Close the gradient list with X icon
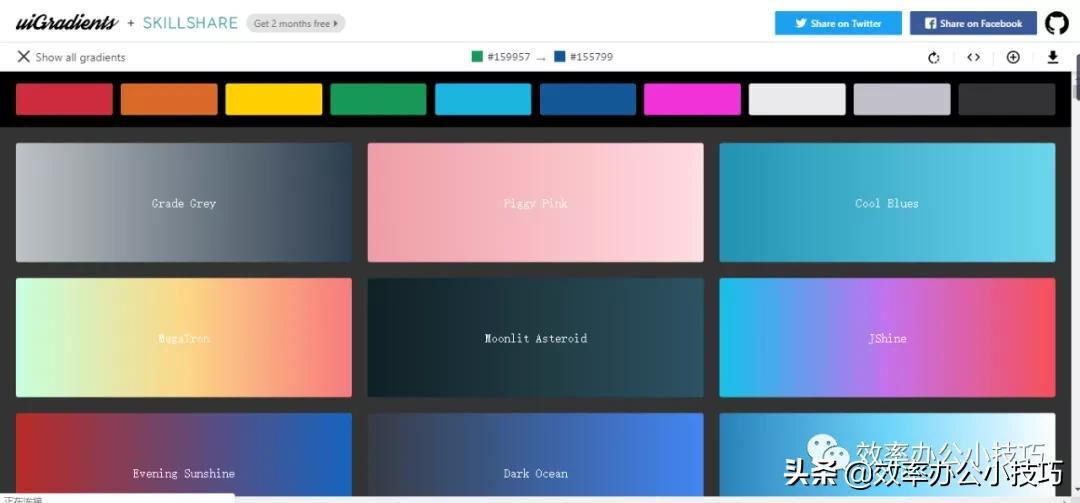This screenshot has width=1080, height=503. (x=23, y=57)
